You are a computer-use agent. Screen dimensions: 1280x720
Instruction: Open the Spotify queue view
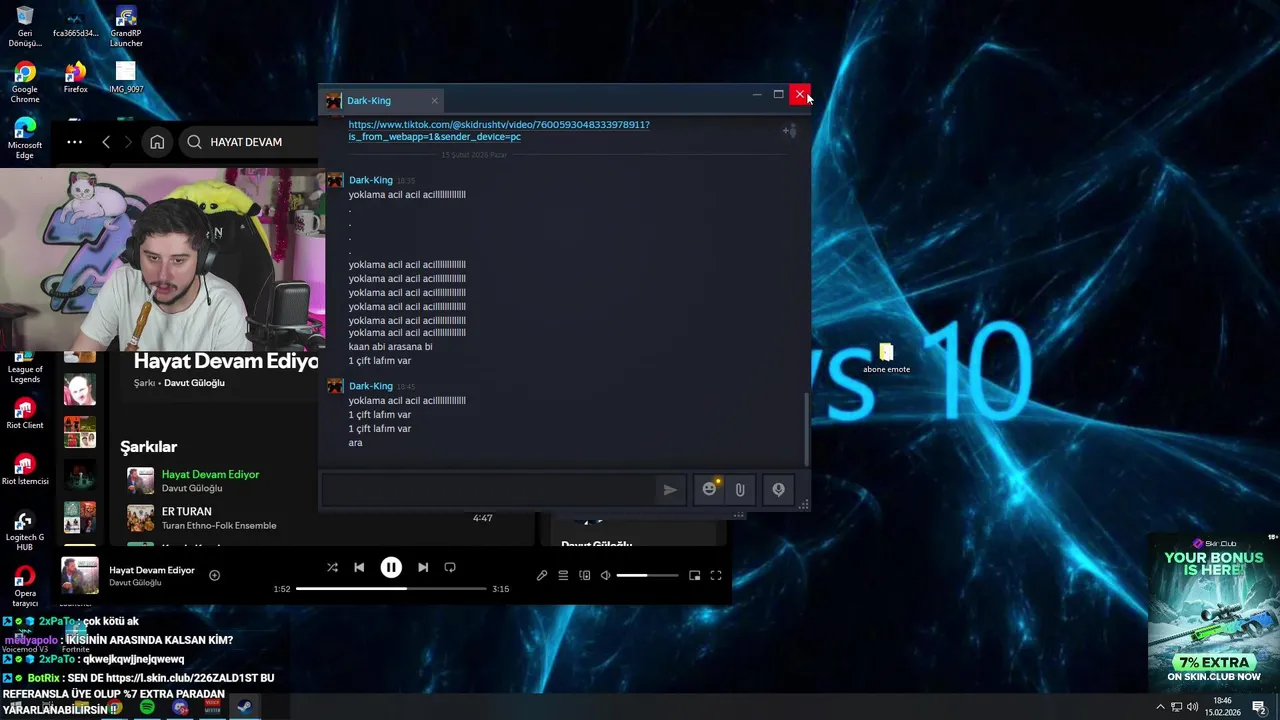click(x=563, y=575)
